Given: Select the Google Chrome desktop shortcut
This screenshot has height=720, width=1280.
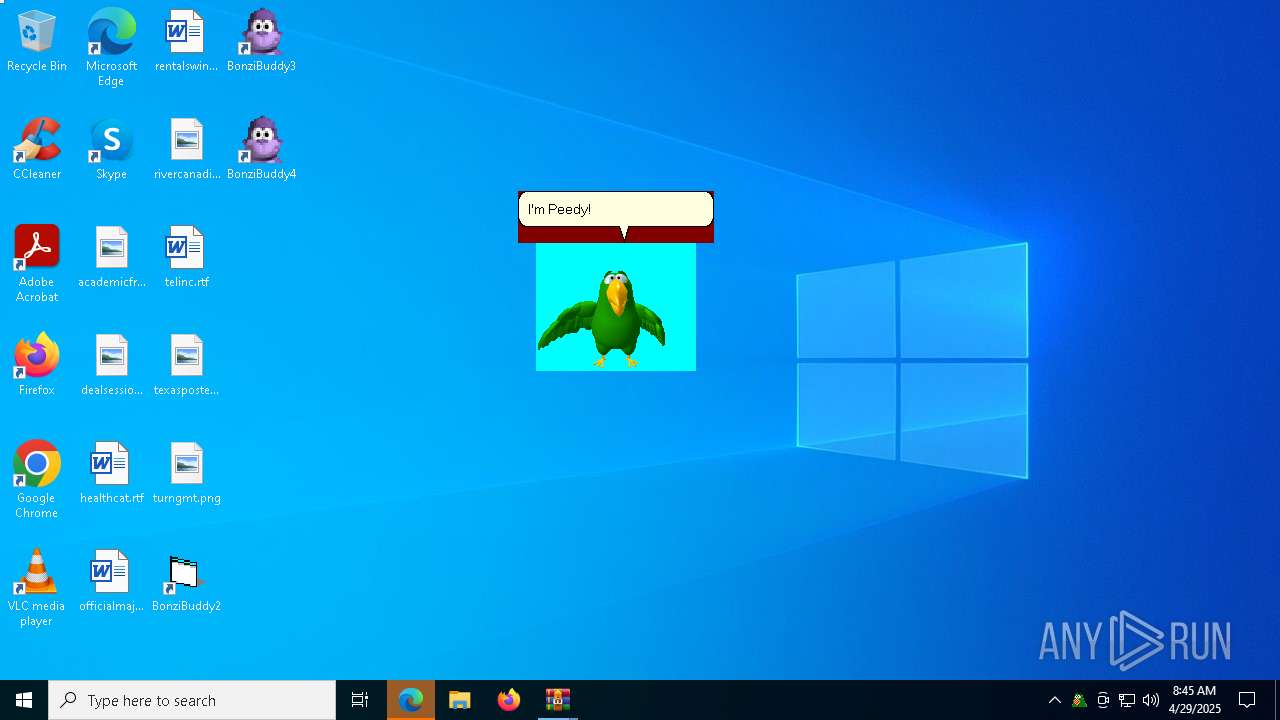Looking at the screenshot, I should click(x=37, y=480).
